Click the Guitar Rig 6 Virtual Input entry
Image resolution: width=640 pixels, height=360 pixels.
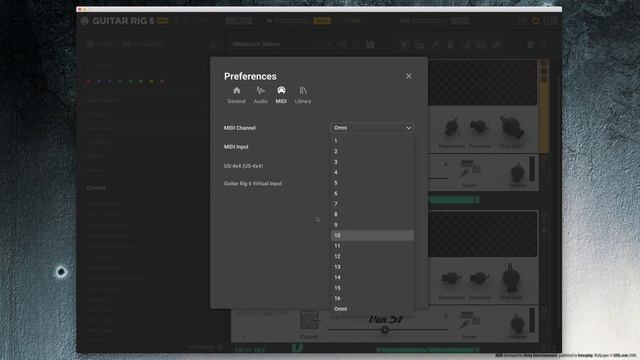[253, 184]
